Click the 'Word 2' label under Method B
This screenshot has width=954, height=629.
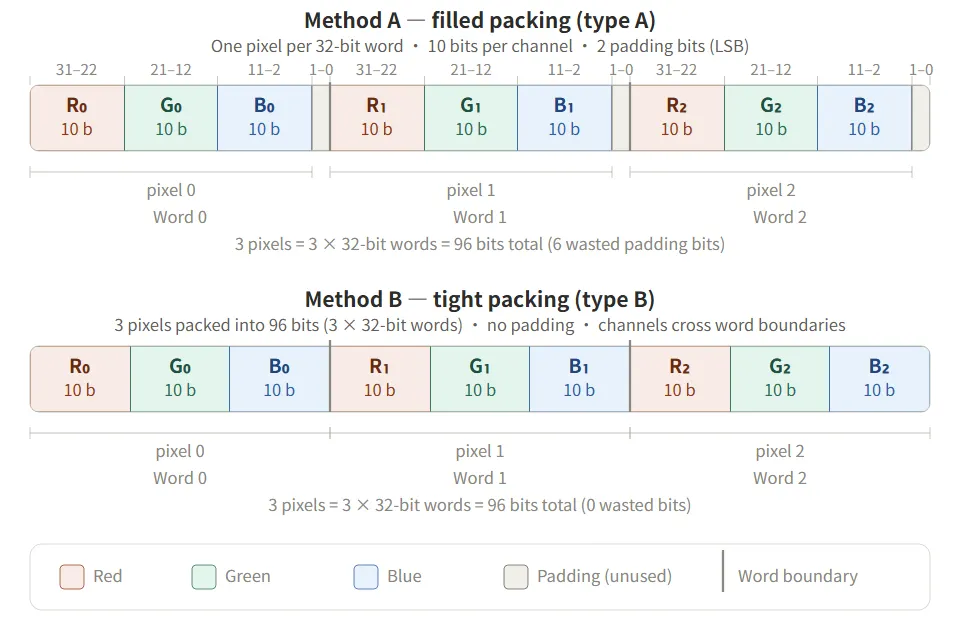pyautogui.click(x=779, y=478)
